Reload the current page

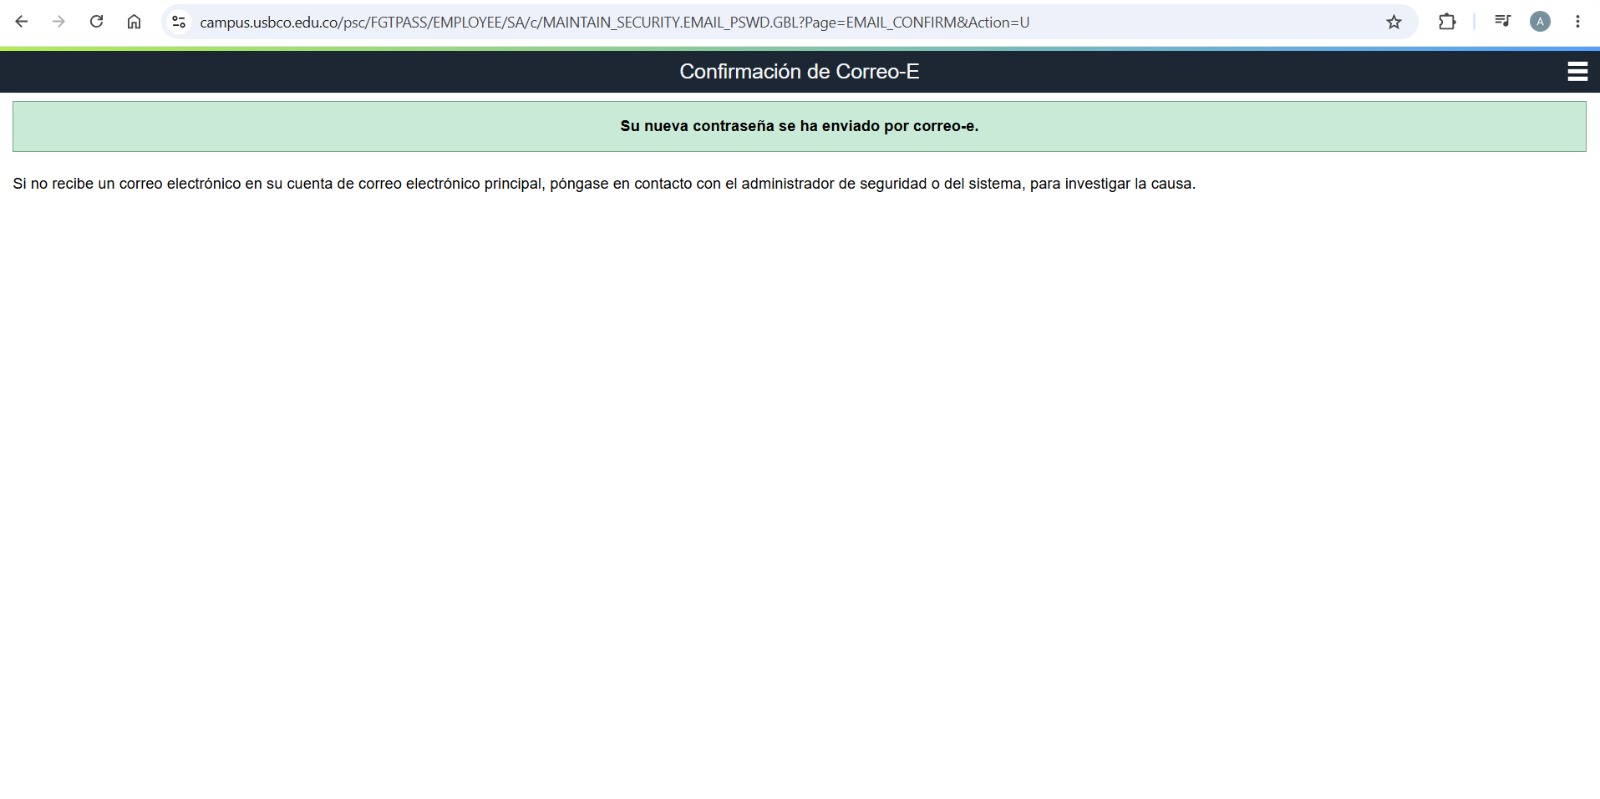click(96, 22)
